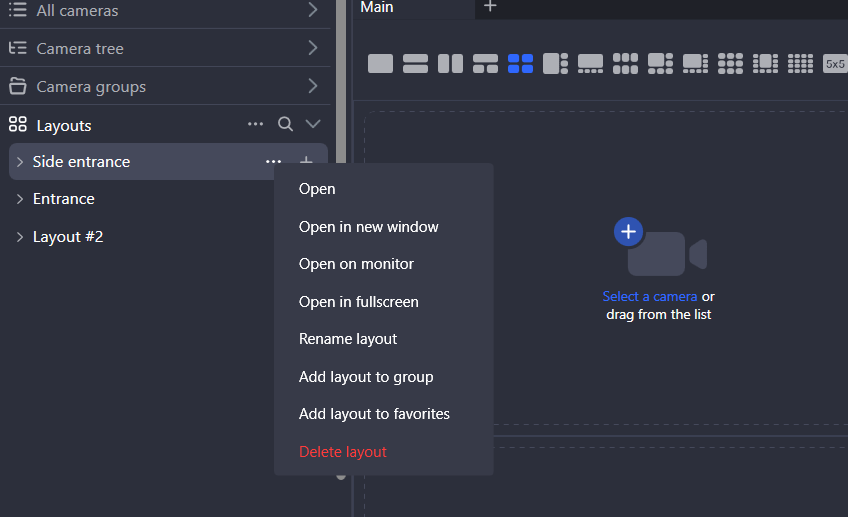Click the plus icon on Side entrance row
The image size is (848, 517).
tap(306, 162)
